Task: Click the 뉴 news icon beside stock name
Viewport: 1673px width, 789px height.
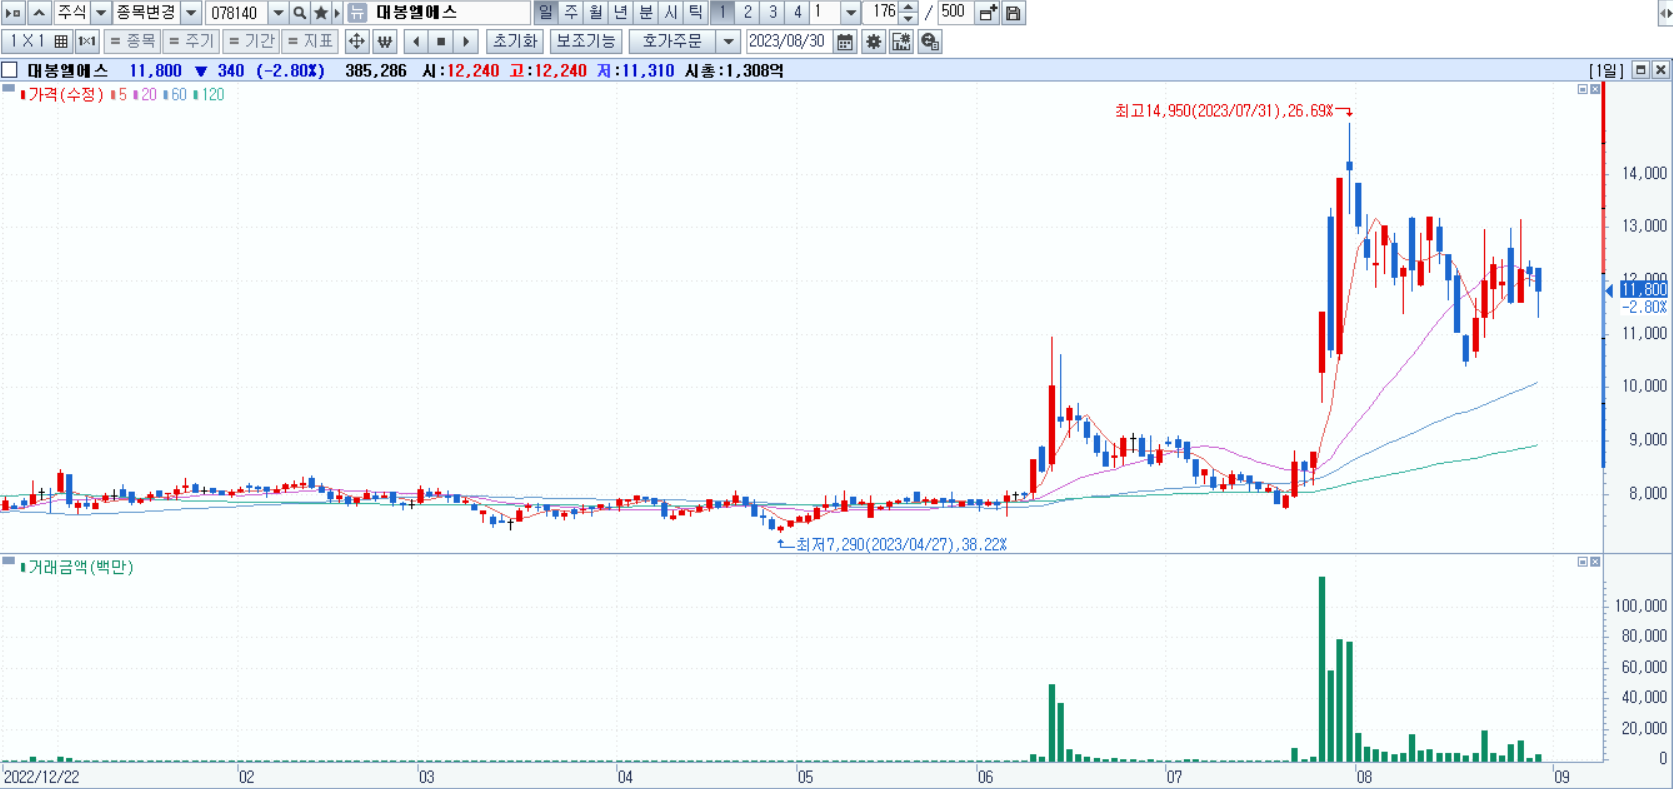Action: pyautogui.click(x=357, y=13)
